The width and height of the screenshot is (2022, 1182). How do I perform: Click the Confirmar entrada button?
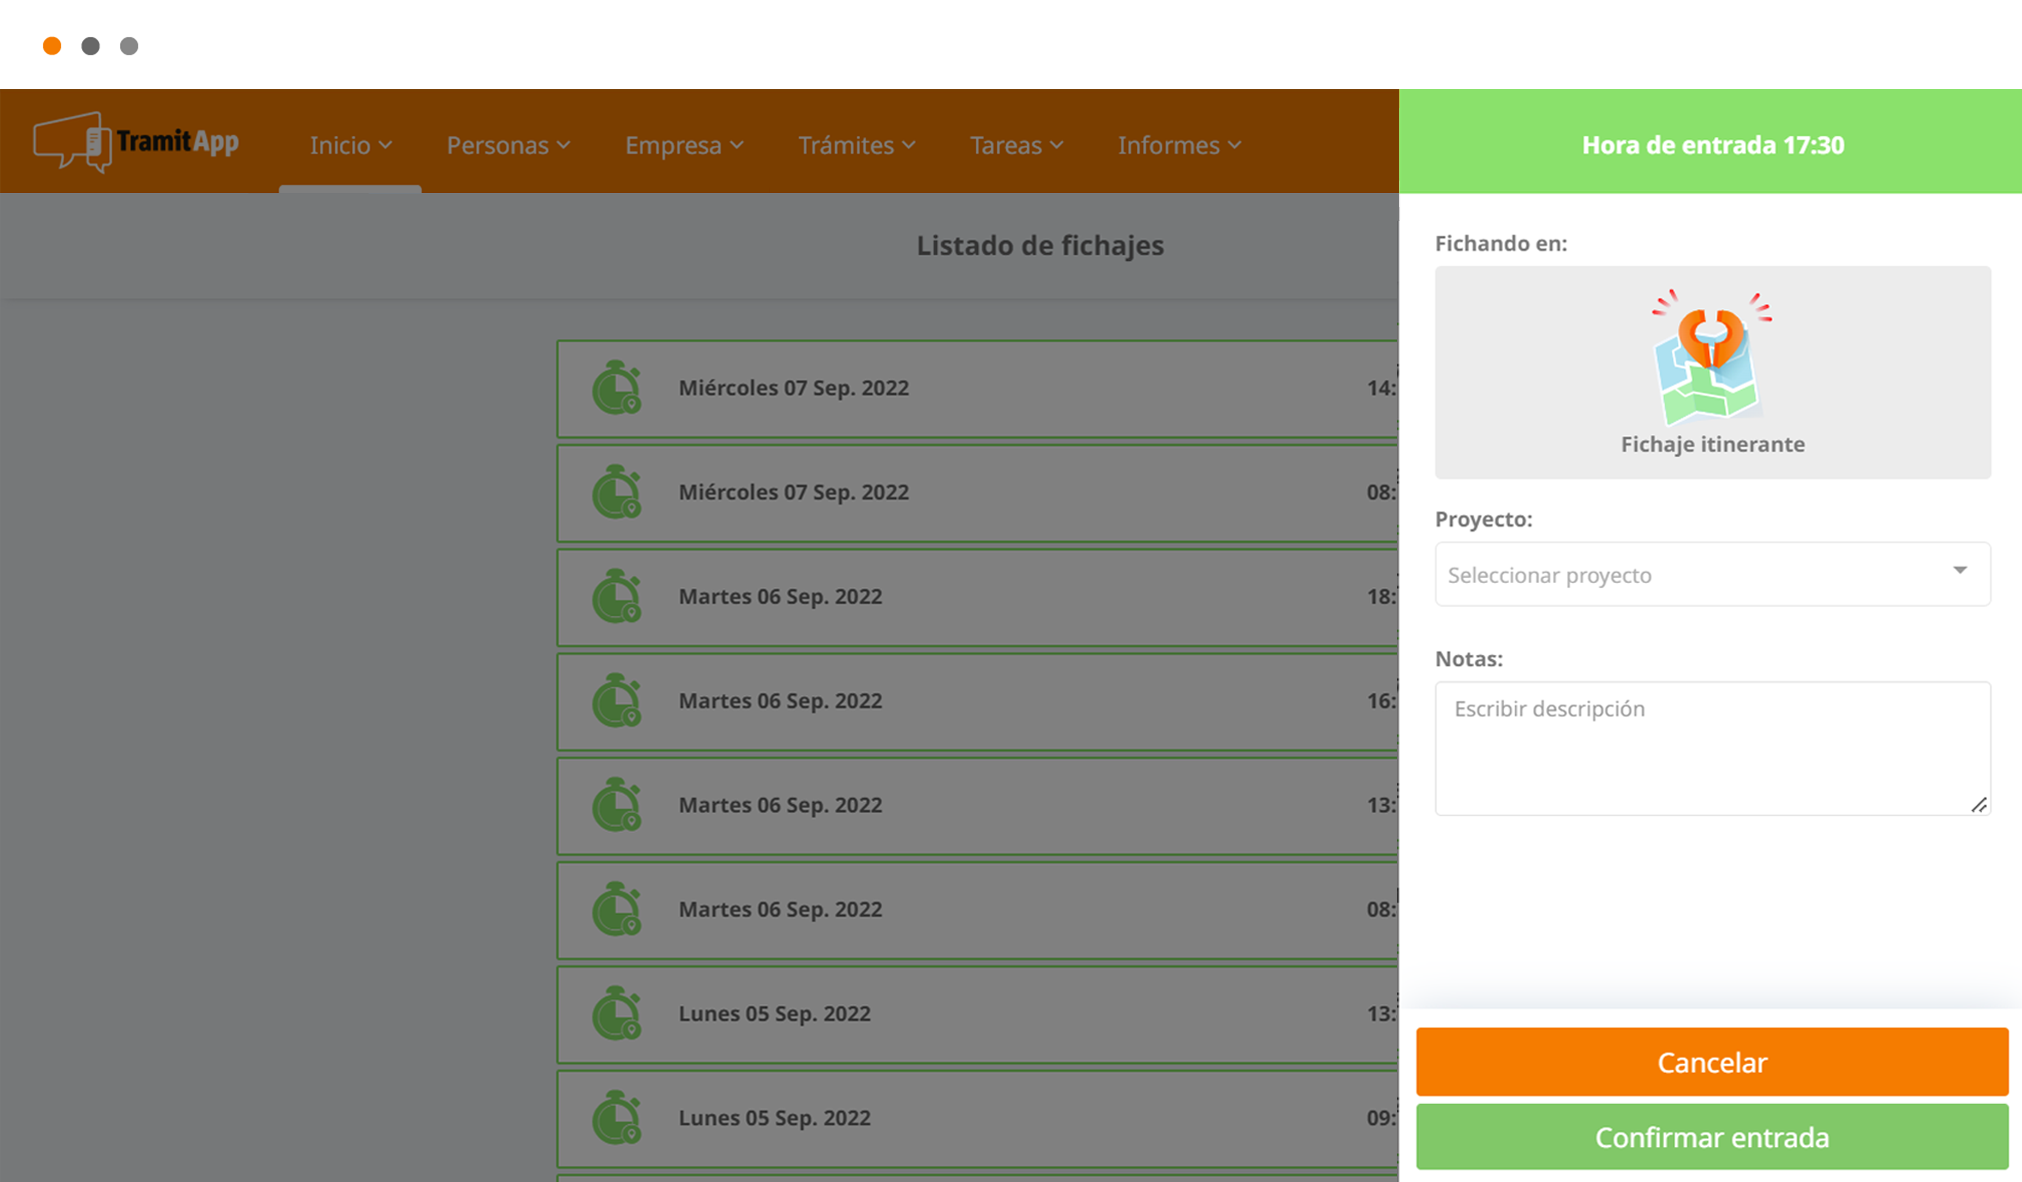[1712, 1137]
